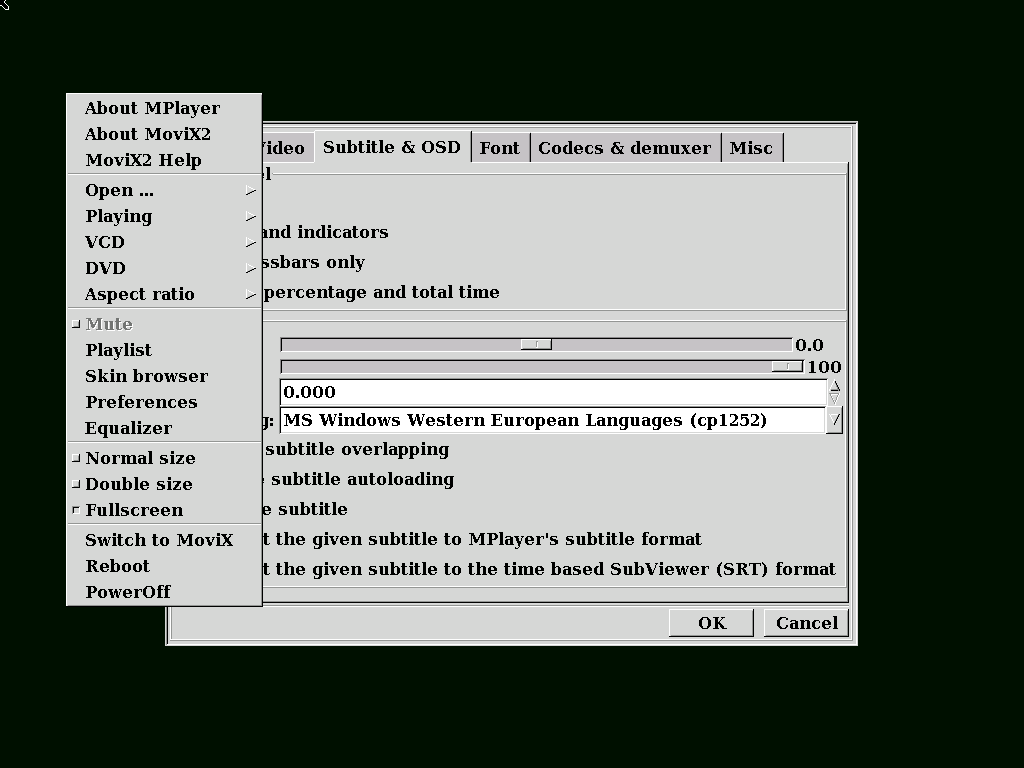Select 'ssbars only' OSD option
Image resolution: width=1024 pixels, height=768 pixels.
pyautogui.click(x=313, y=263)
